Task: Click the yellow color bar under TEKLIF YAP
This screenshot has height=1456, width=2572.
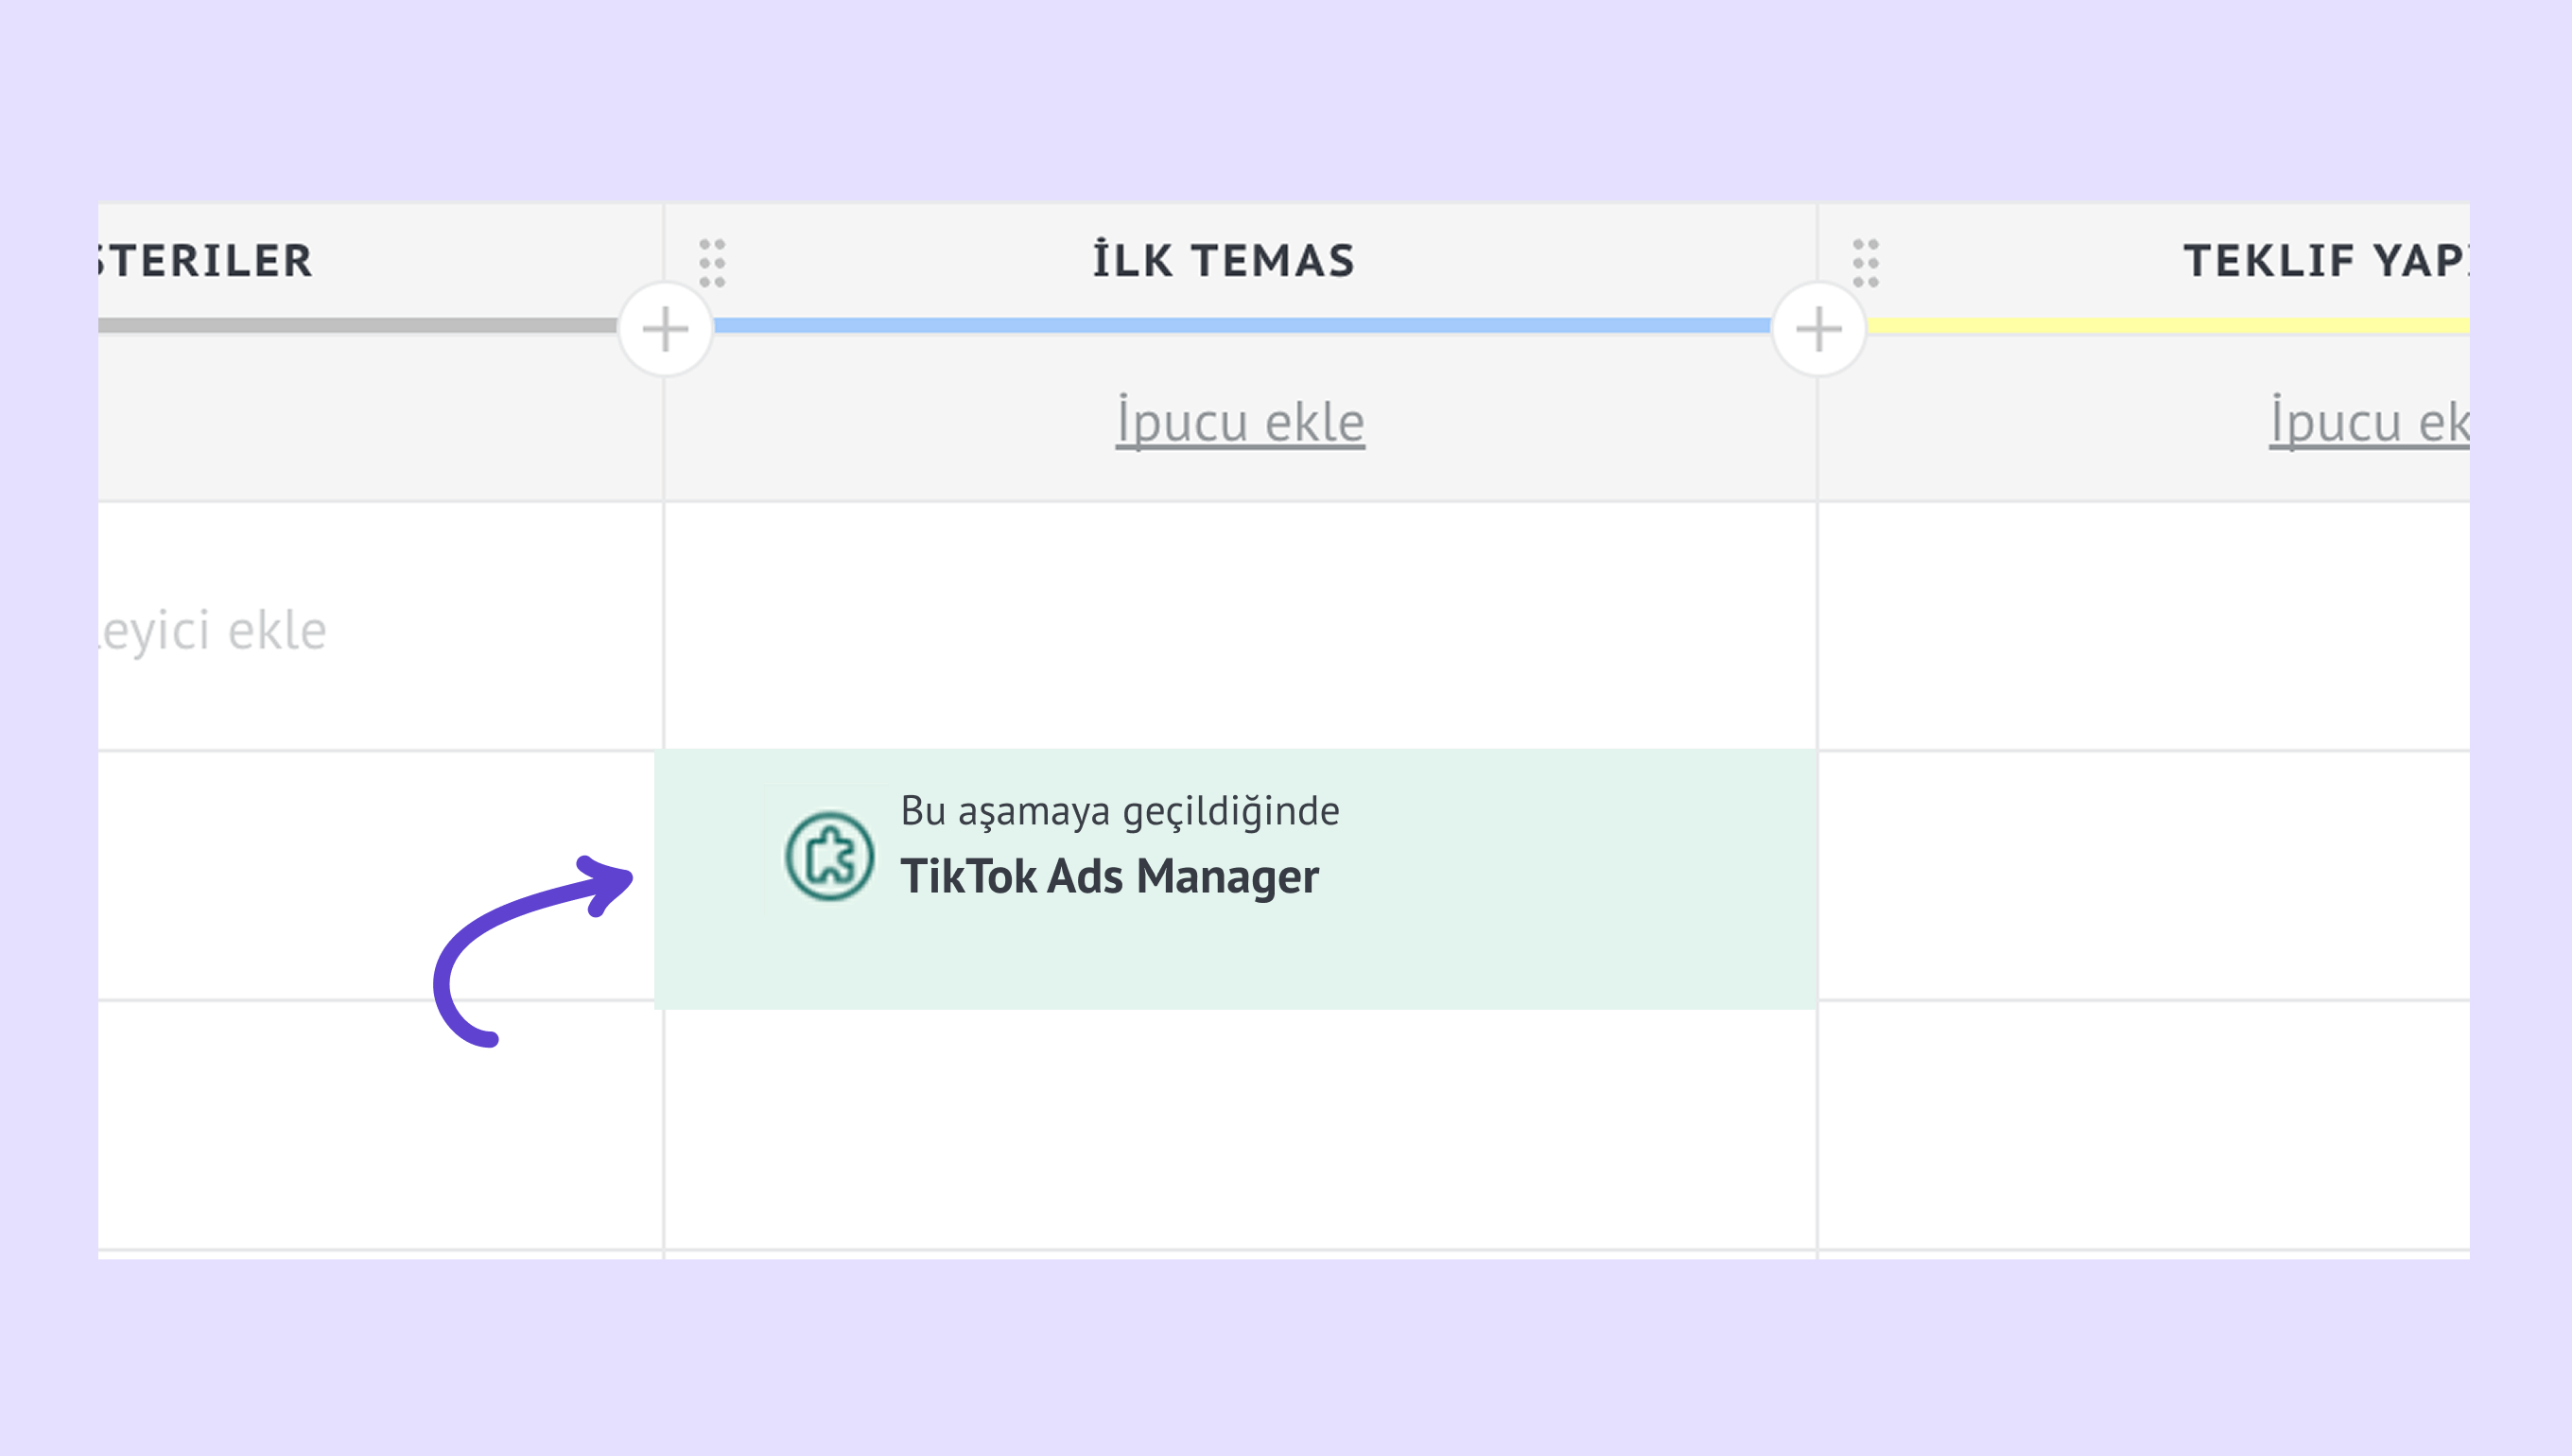Action: coord(2168,325)
